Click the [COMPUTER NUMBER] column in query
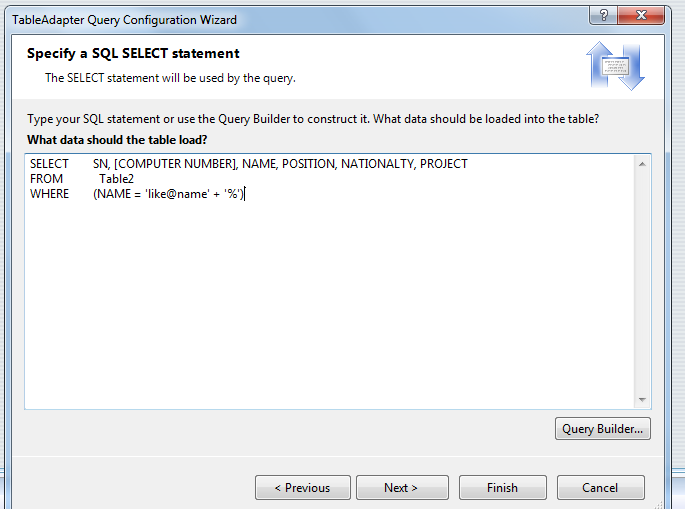The height and width of the screenshot is (509, 685). coord(176,164)
